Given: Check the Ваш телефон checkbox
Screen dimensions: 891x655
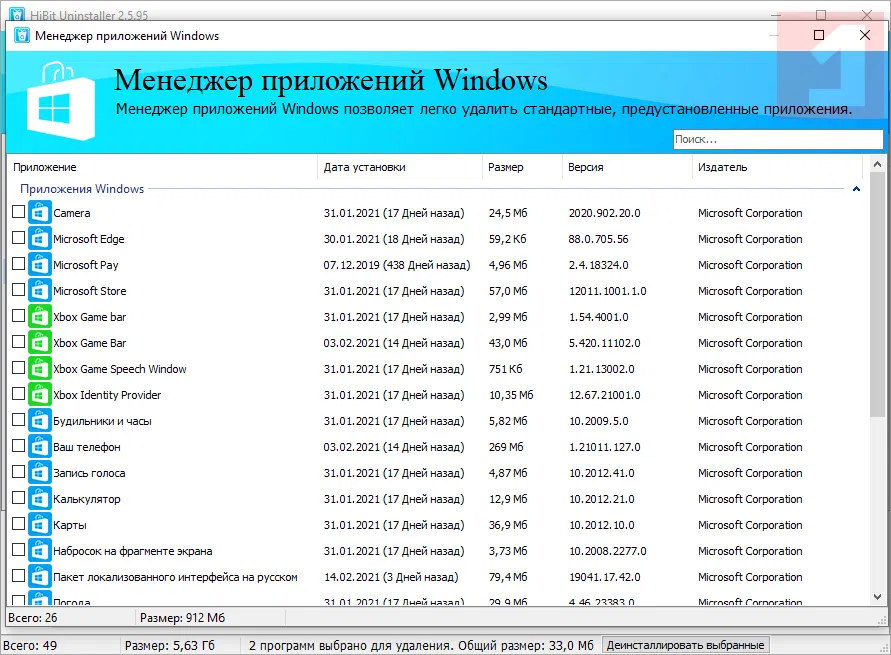Looking at the screenshot, I should click(x=18, y=445).
